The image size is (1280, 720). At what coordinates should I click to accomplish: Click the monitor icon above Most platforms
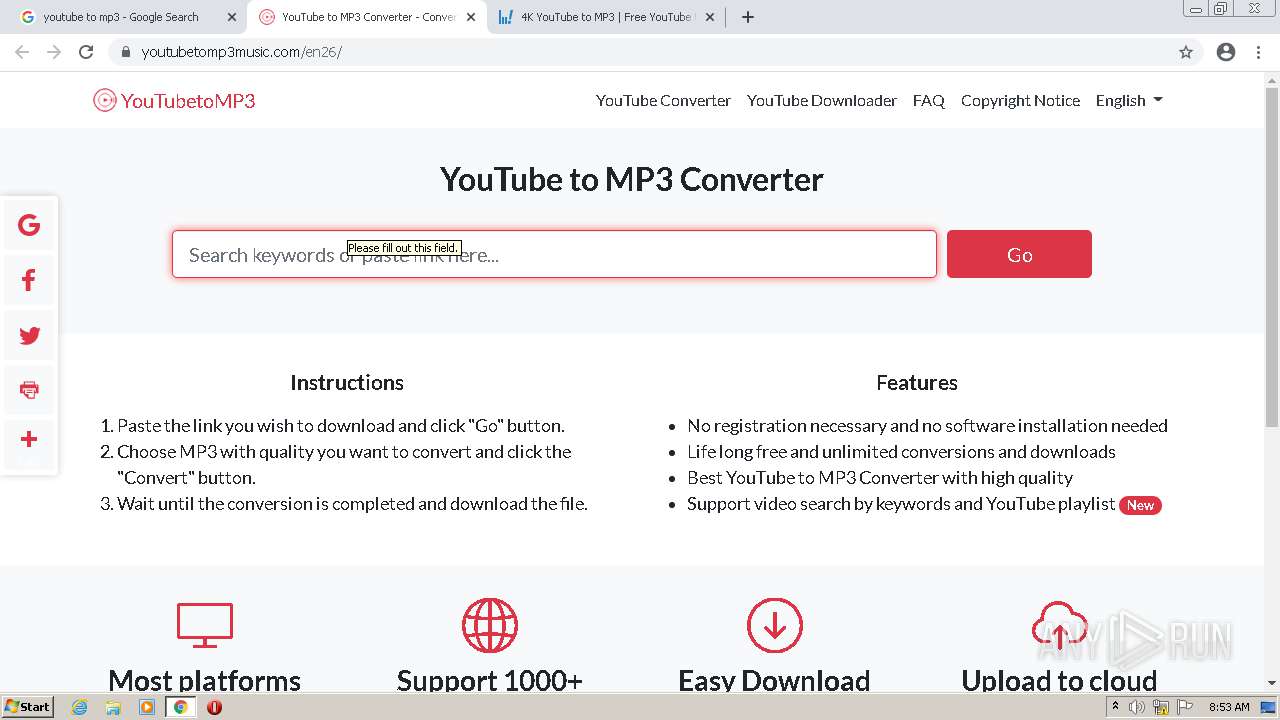pos(205,625)
